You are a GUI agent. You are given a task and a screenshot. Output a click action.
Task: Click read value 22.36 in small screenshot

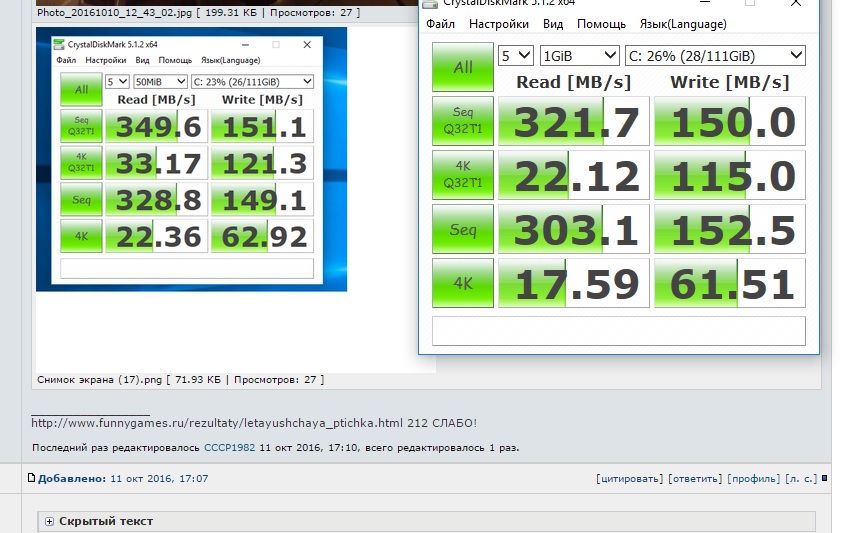pyautogui.click(x=156, y=236)
